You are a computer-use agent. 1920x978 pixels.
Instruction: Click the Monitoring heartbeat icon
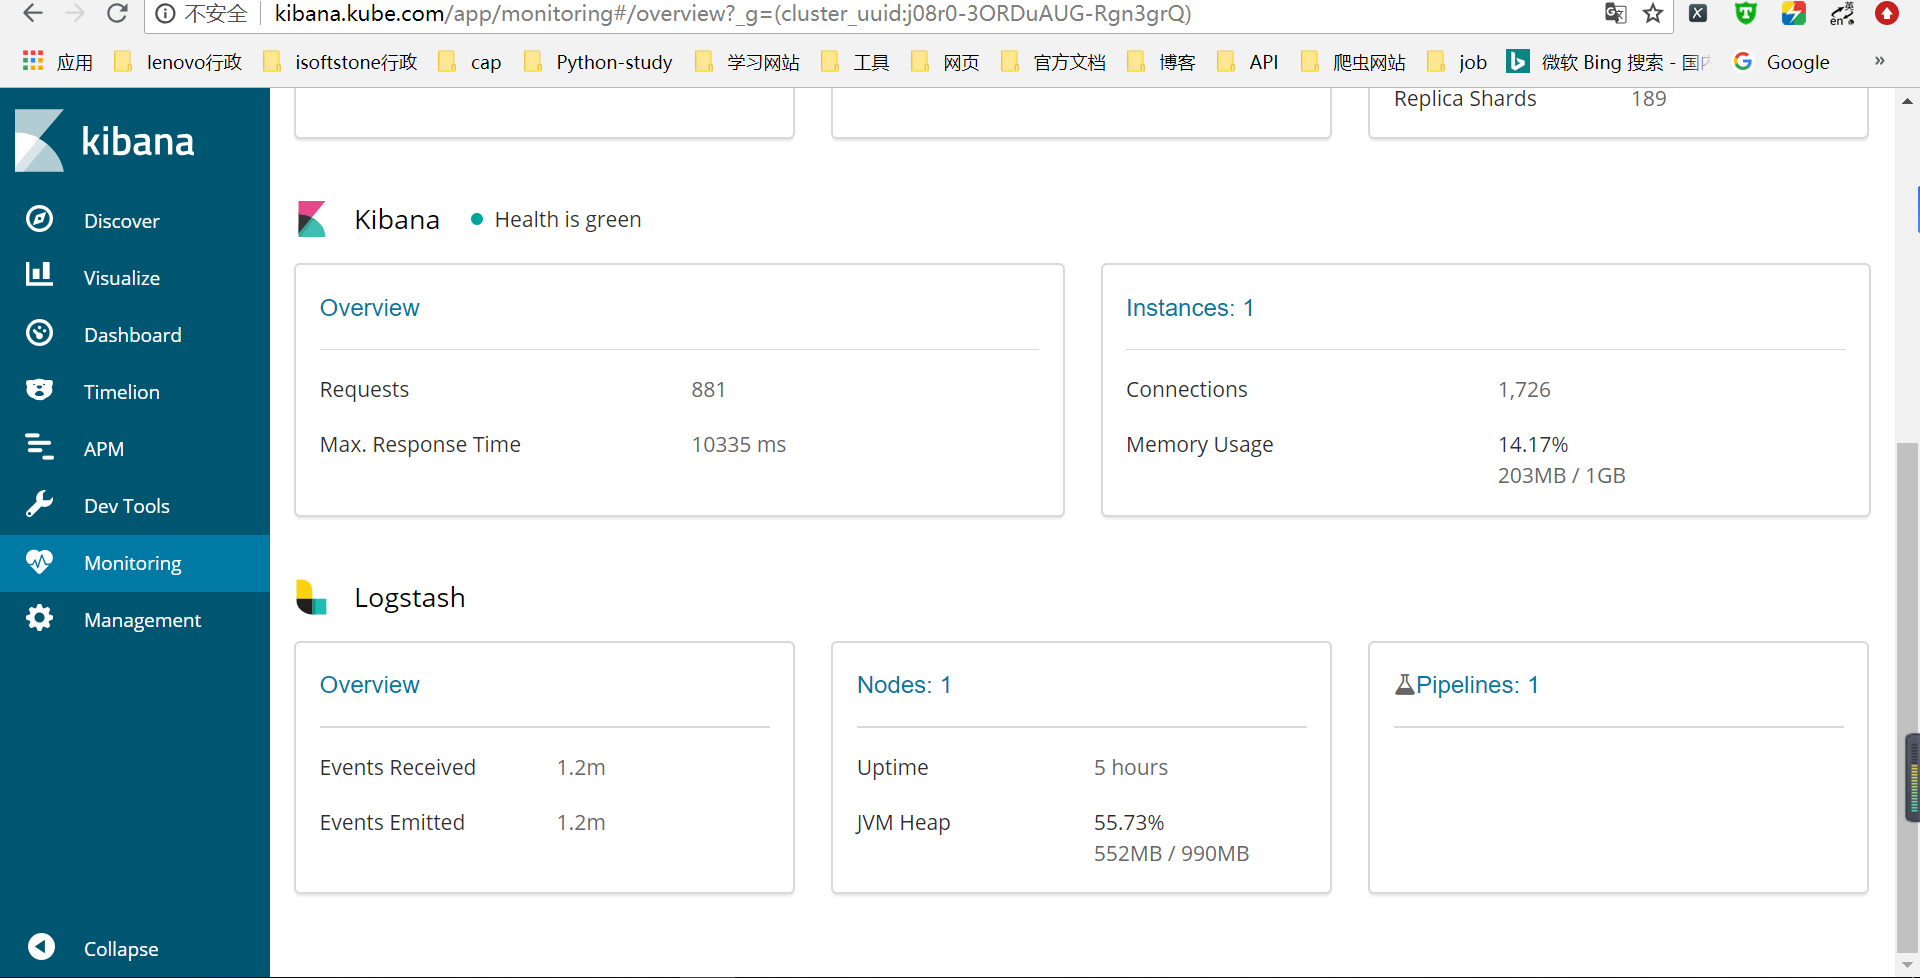click(39, 561)
